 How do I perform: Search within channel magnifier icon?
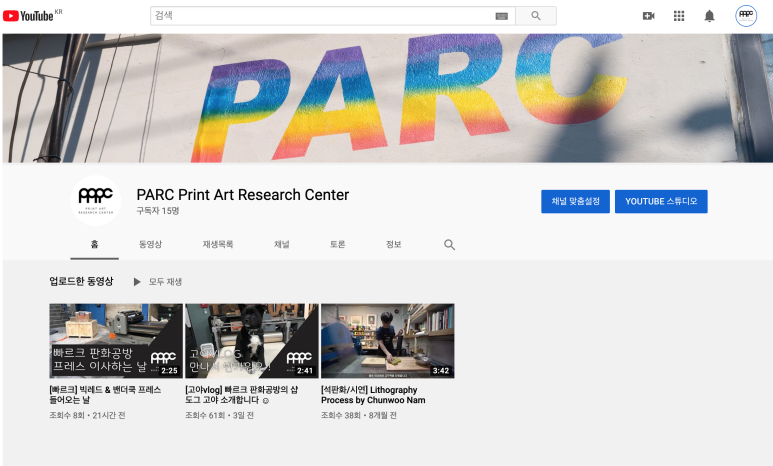coord(449,245)
